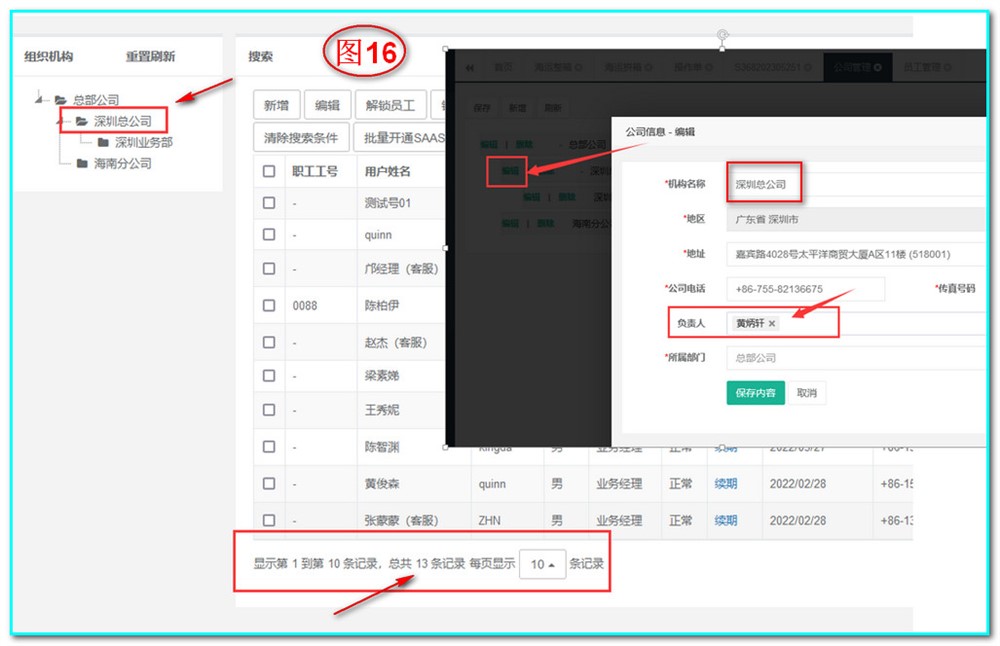The width and height of the screenshot is (1000, 646).
Task: Check the box for the 测试号01 row
Action: click(x=269, y=203)
